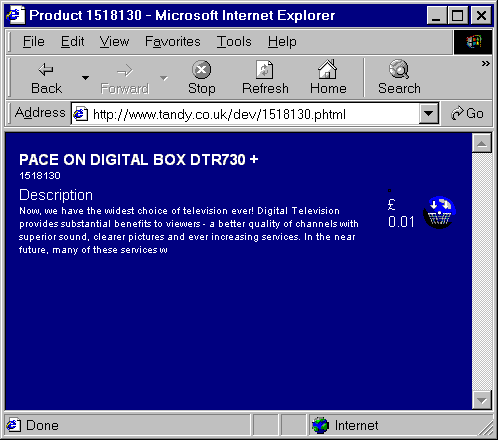Open the File menu

[x=33, y=42]
